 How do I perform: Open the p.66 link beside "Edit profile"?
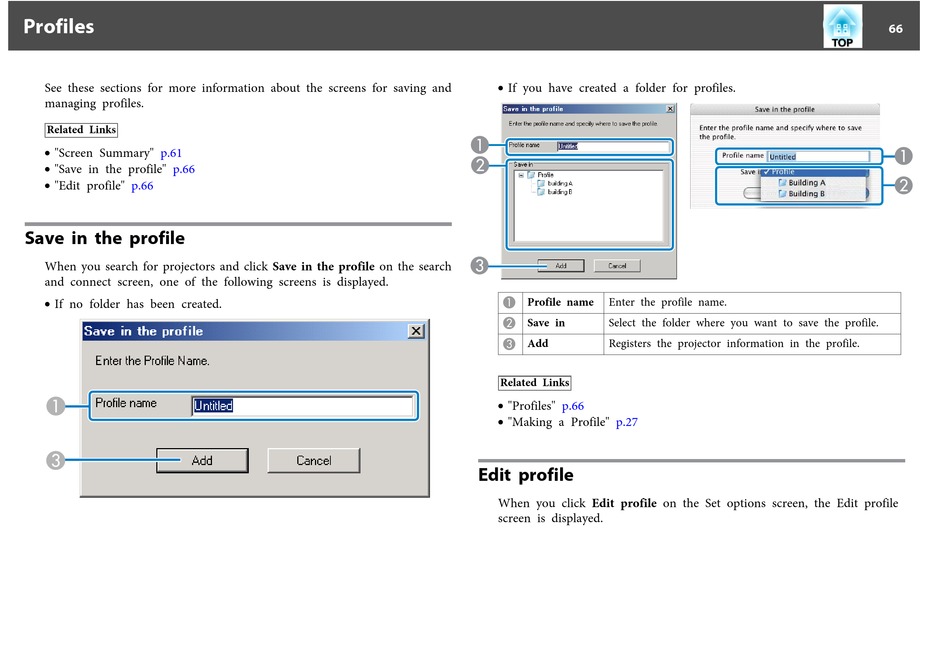142,186
